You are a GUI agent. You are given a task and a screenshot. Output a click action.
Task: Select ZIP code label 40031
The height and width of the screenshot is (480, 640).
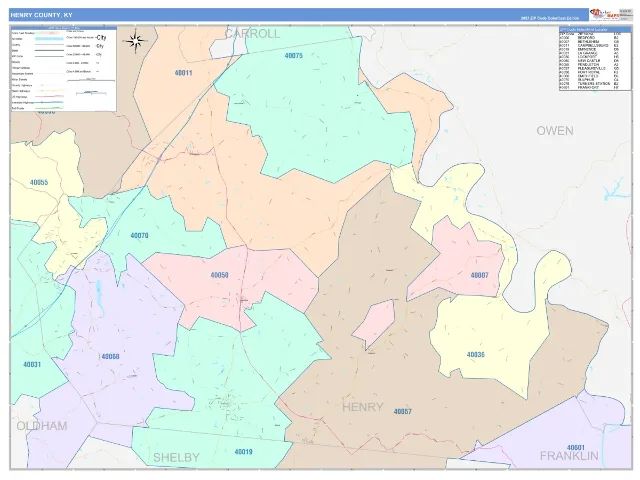click(x=32, y=364)
